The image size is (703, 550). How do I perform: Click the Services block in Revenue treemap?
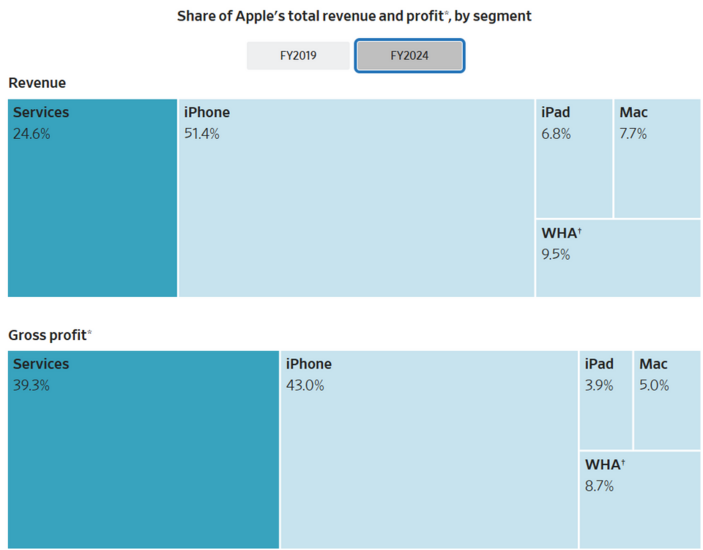[92, 198]
